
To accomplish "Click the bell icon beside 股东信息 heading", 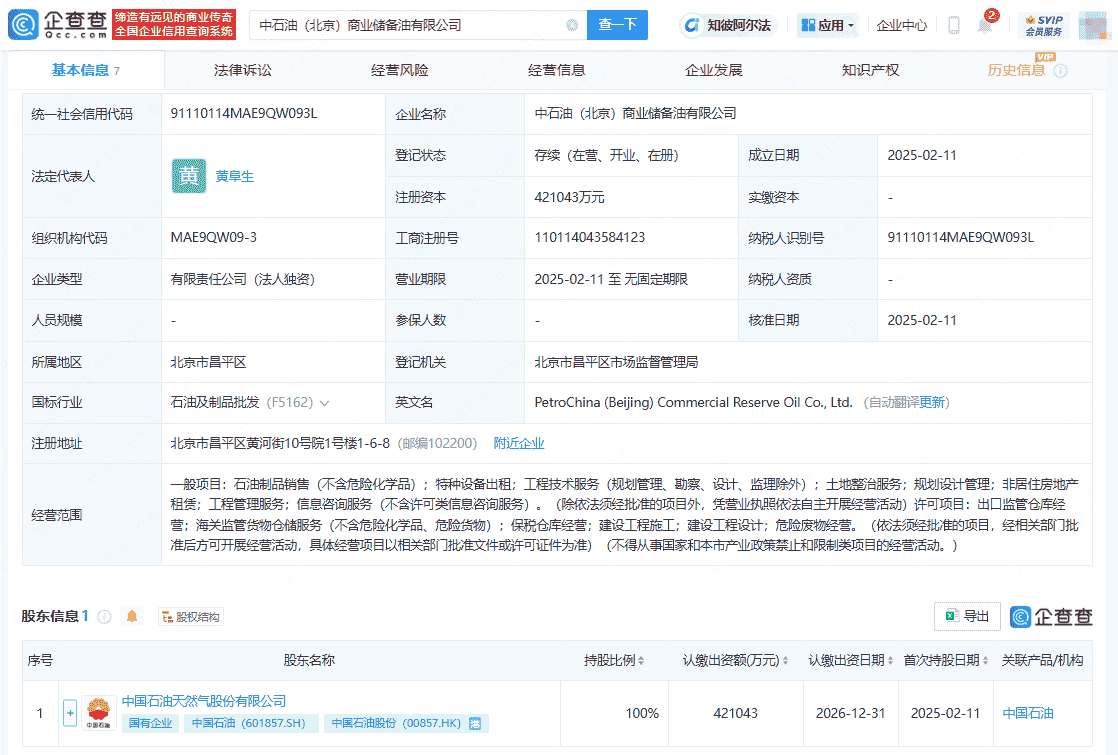I will tap(131, 616).
